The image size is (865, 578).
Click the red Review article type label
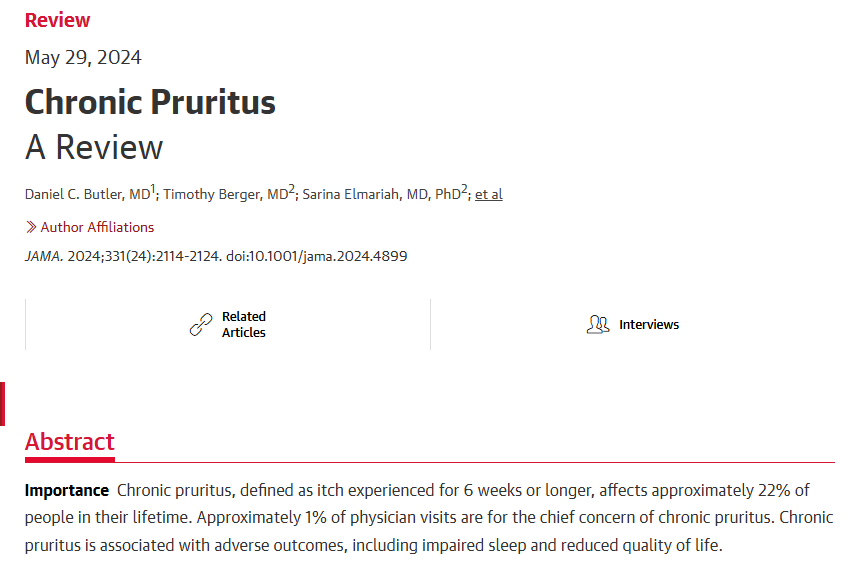point(57,20)
